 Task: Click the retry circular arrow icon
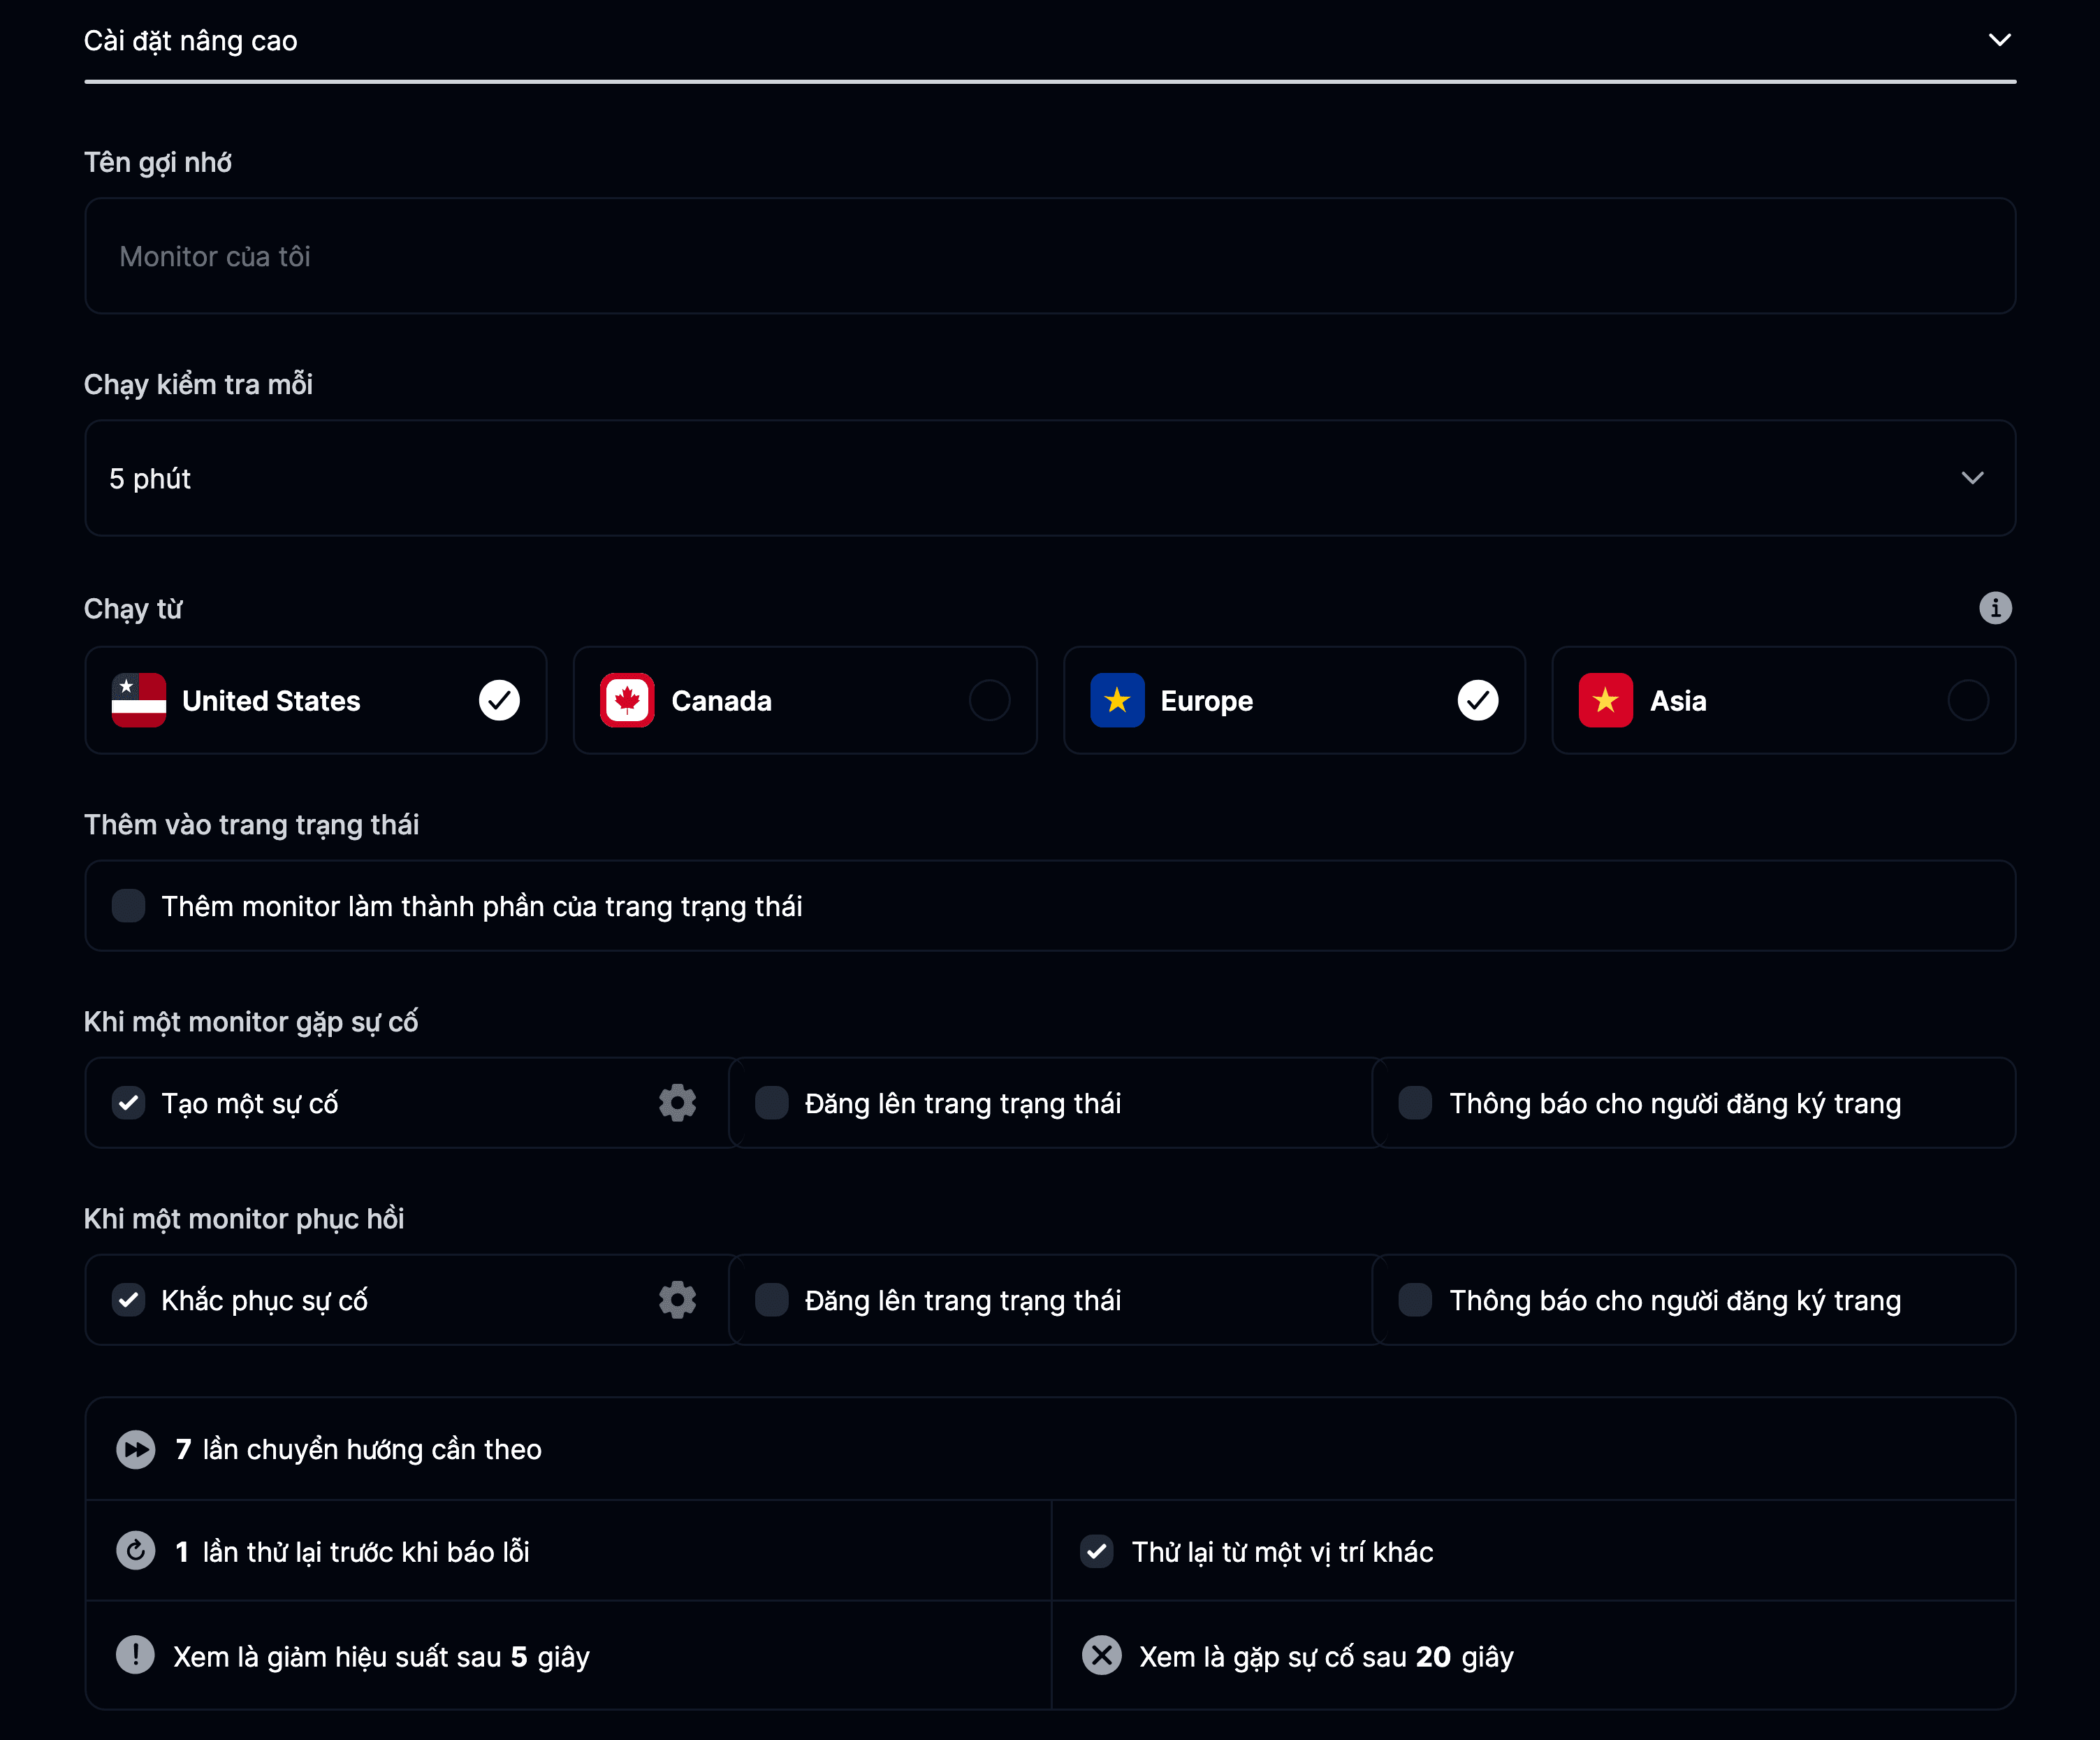tap(135, 1551)
